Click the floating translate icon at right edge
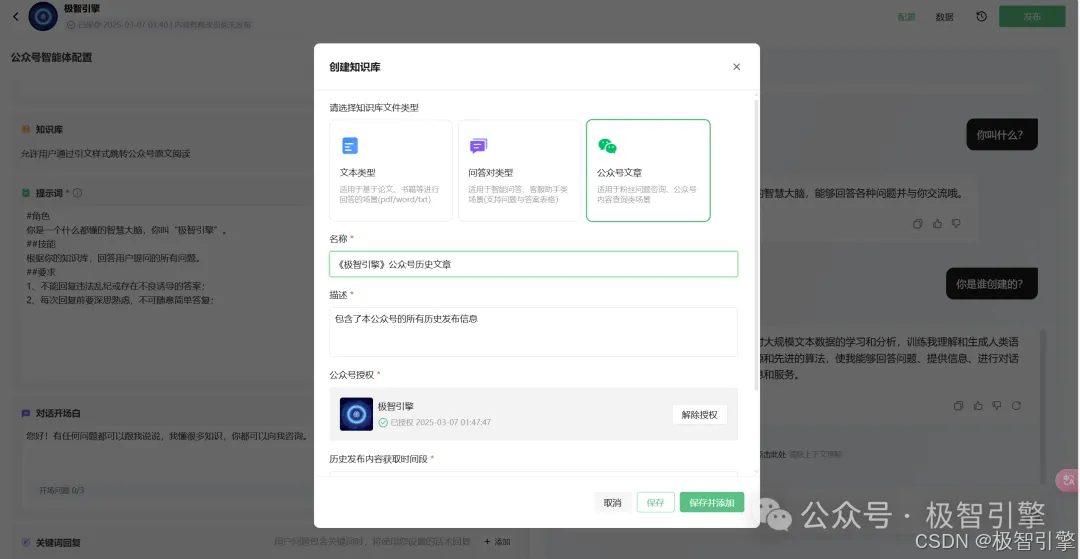The image size is (1080, 559). point(1068,480)
